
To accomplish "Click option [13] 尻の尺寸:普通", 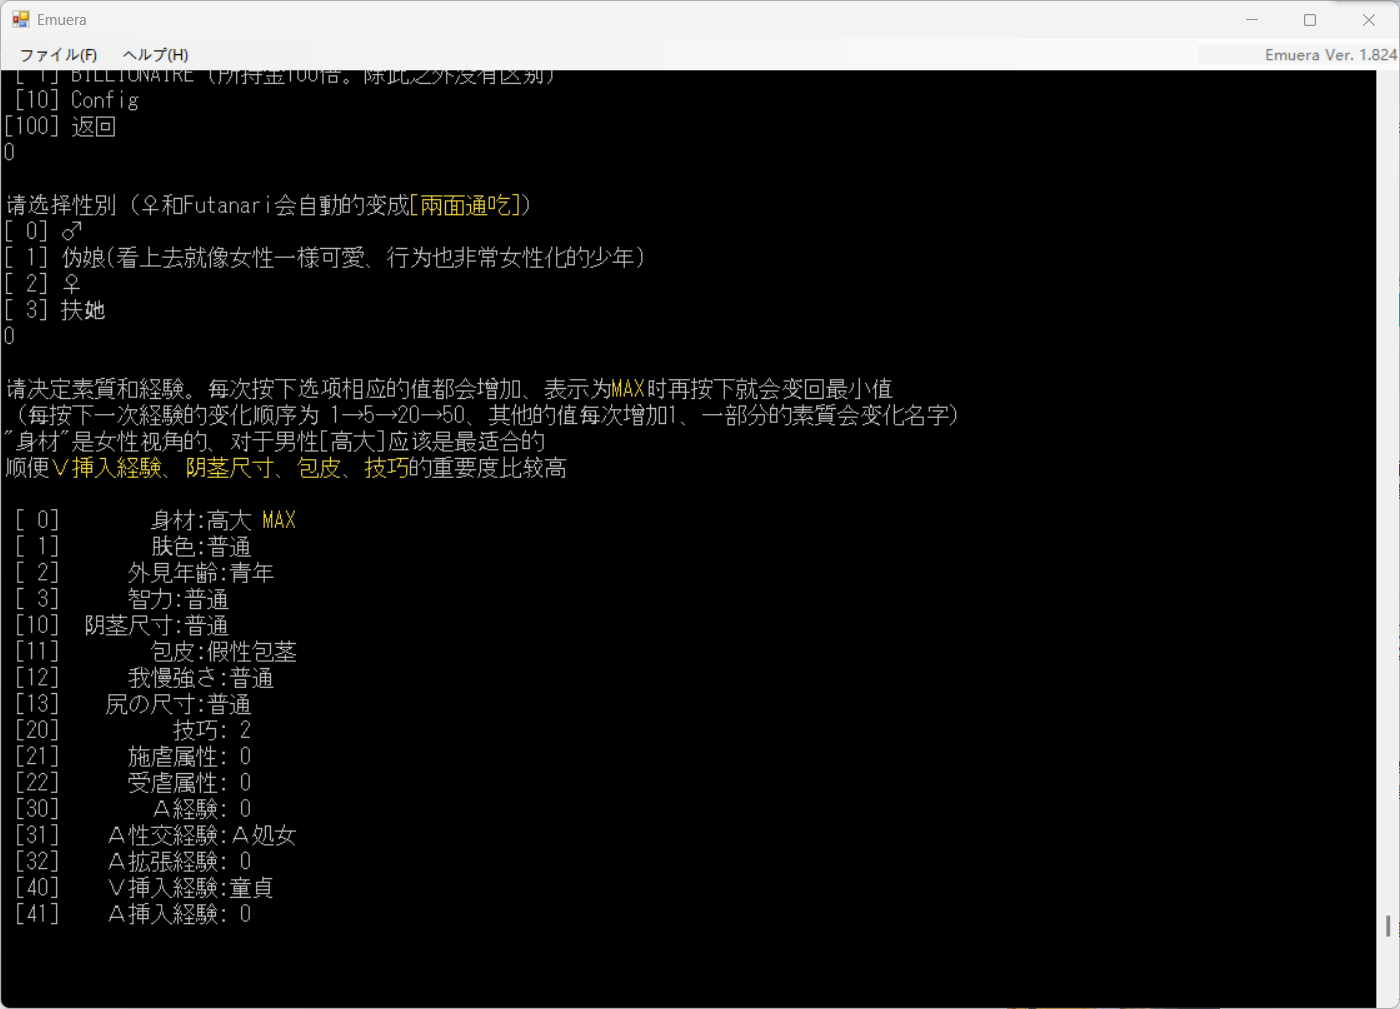I will (x=133, y=704).
